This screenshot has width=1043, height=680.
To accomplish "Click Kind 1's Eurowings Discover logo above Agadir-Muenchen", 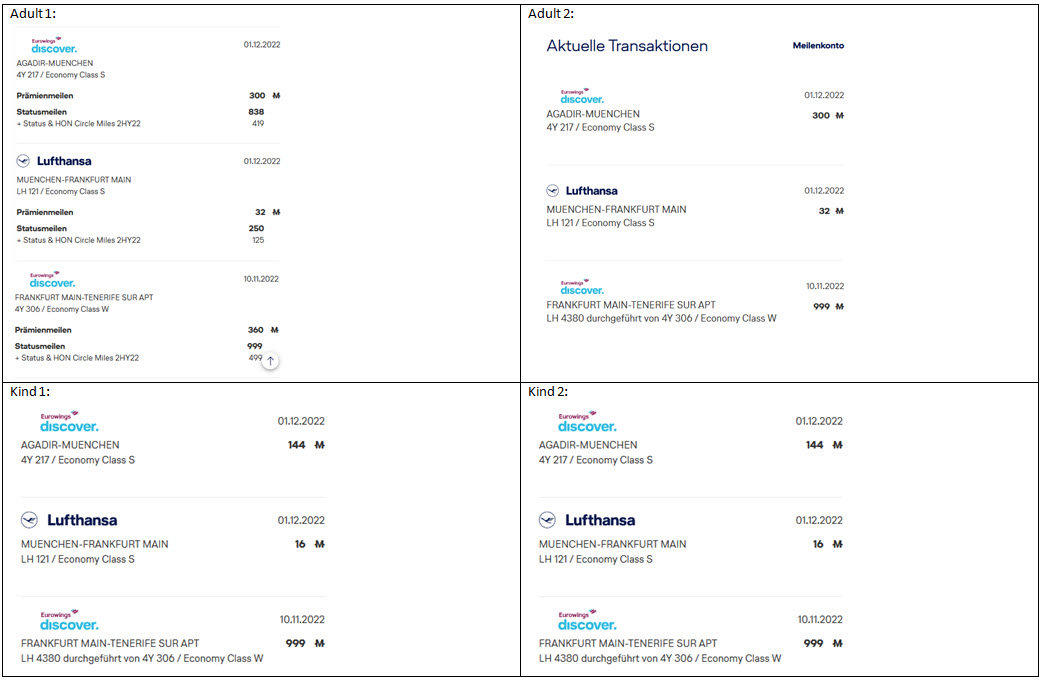I will coord(69,422).
